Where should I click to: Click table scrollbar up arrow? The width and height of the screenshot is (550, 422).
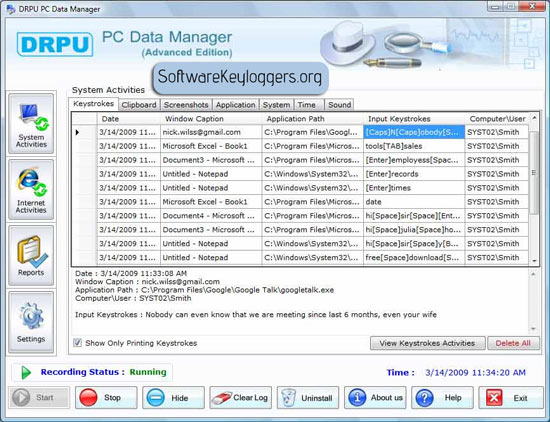(534, 118)
